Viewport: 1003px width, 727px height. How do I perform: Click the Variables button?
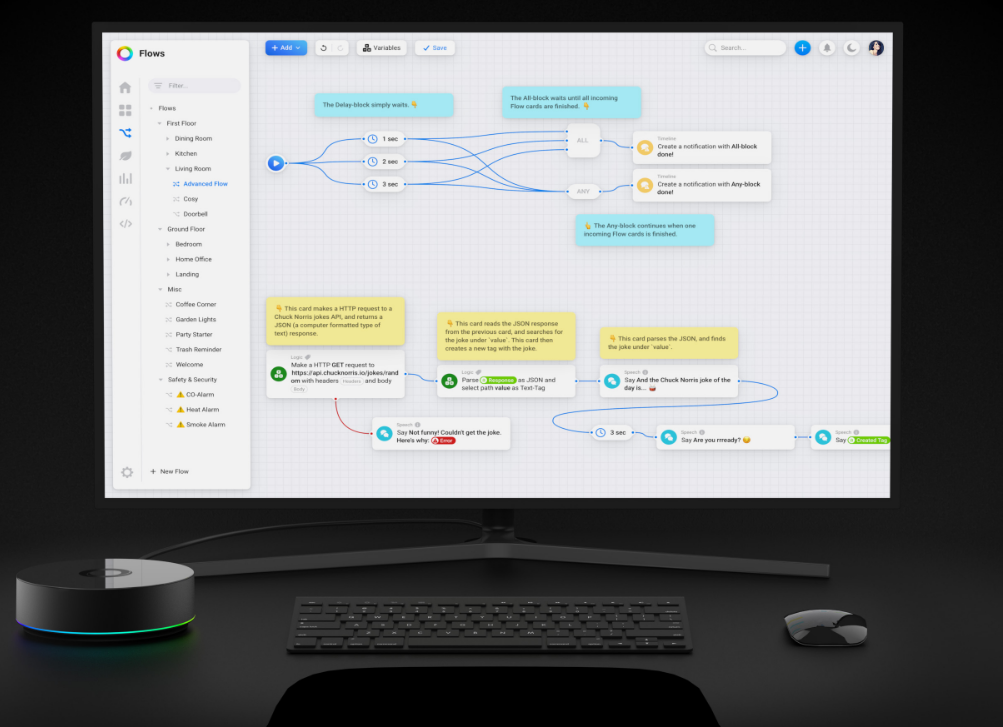click(x=382, y=48)
